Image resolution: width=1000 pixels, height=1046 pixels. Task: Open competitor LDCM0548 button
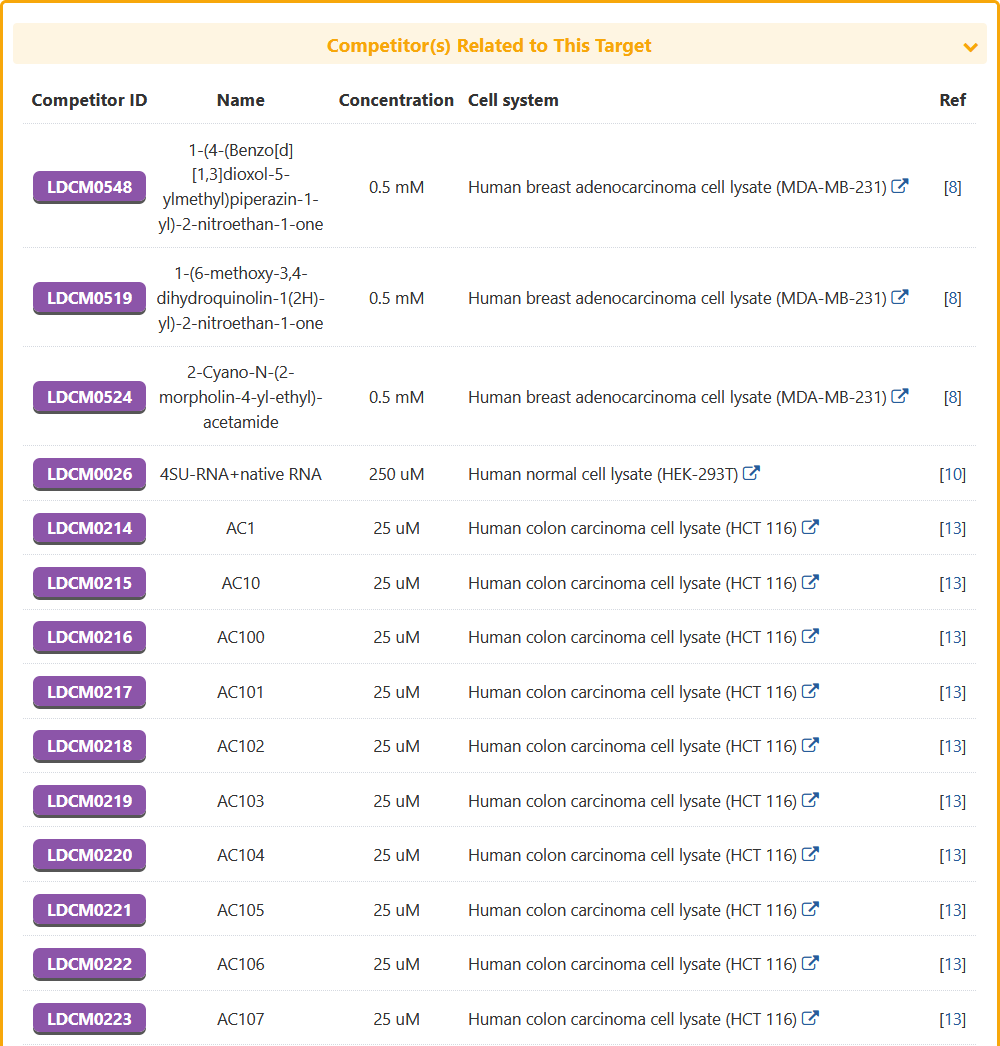tap(89, 187)
